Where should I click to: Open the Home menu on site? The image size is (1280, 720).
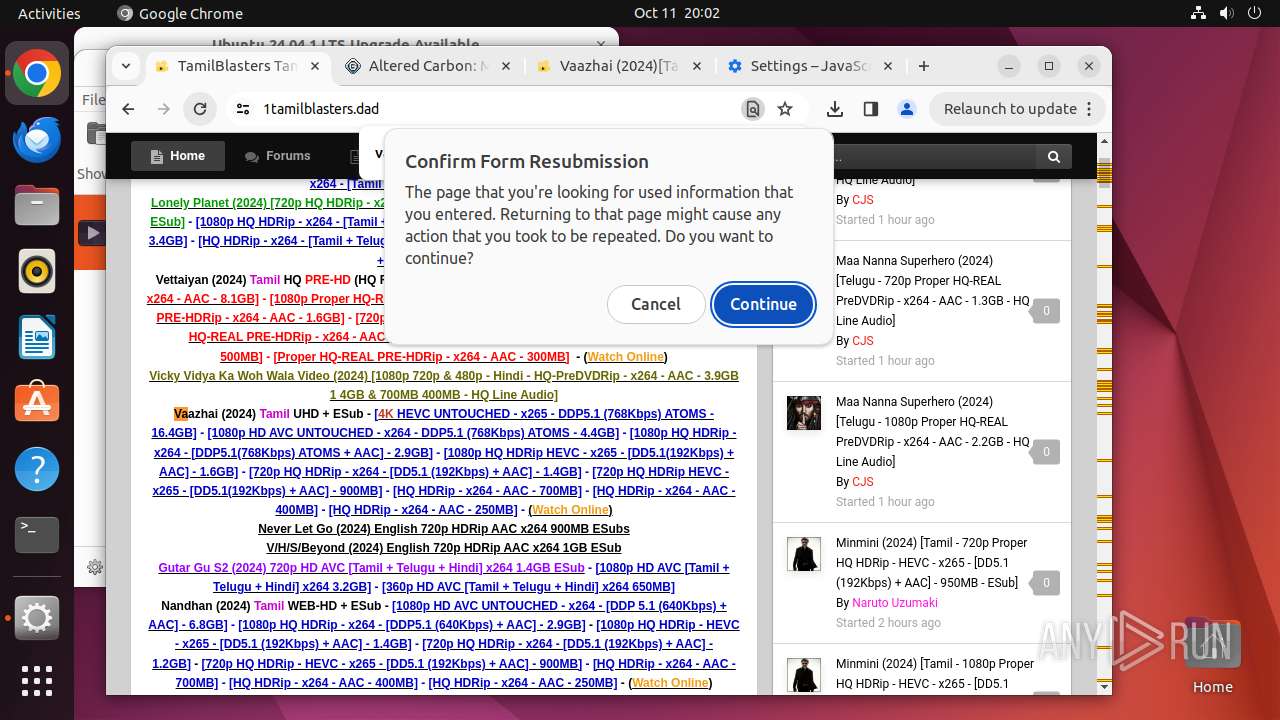coord(177,156)
